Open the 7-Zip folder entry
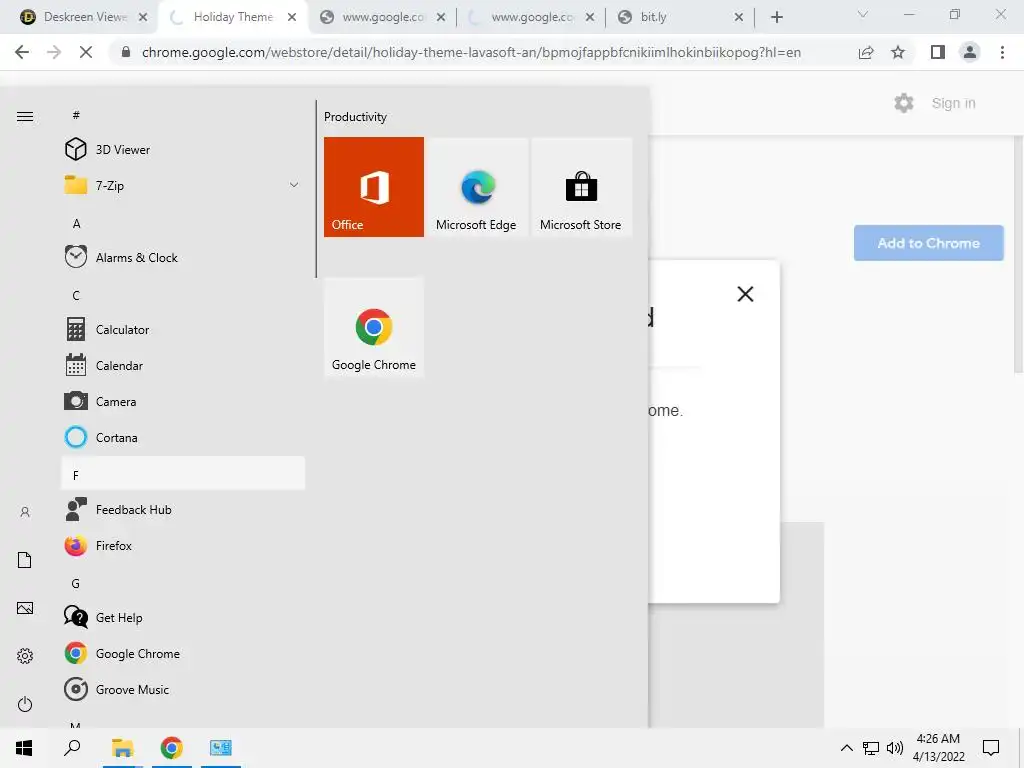 (x=183, y=185)
